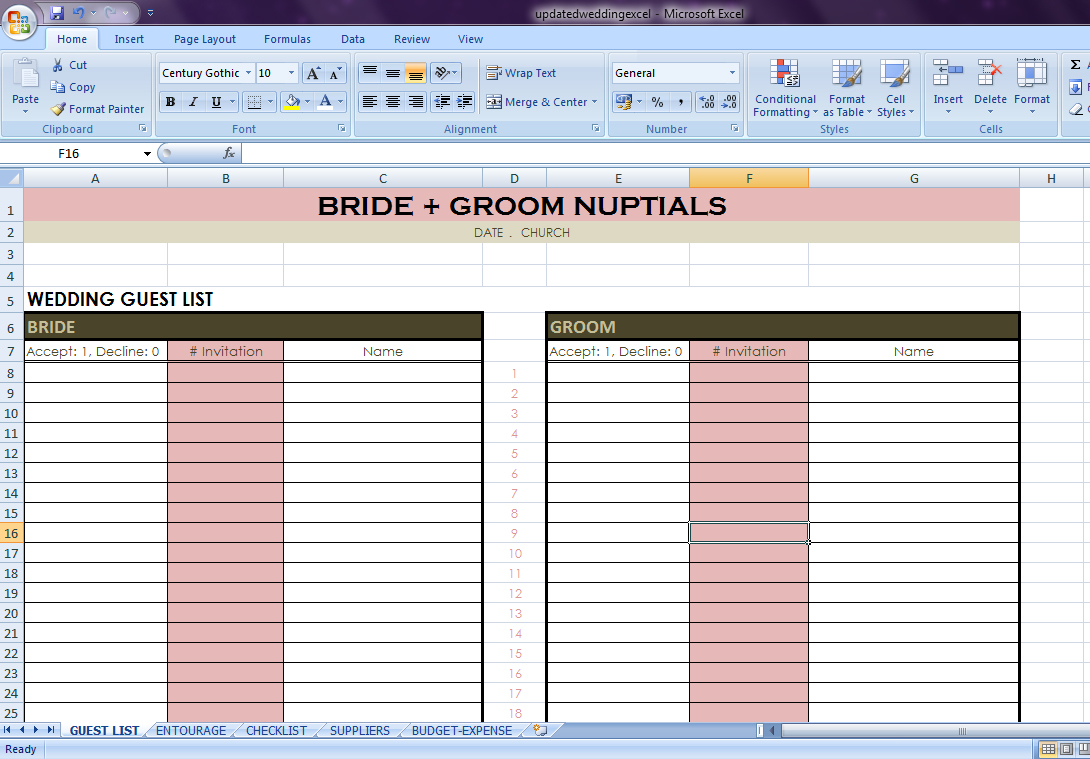
Task: Open the ENTOURAGE sheet tab
Action: tap(190, 731)
